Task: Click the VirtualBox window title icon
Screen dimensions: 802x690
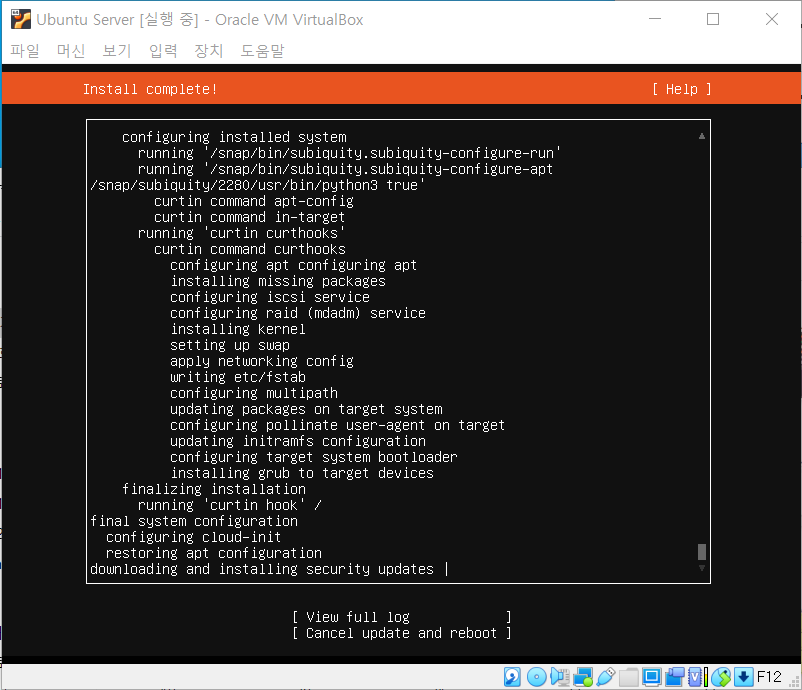Action: [21, 19]
